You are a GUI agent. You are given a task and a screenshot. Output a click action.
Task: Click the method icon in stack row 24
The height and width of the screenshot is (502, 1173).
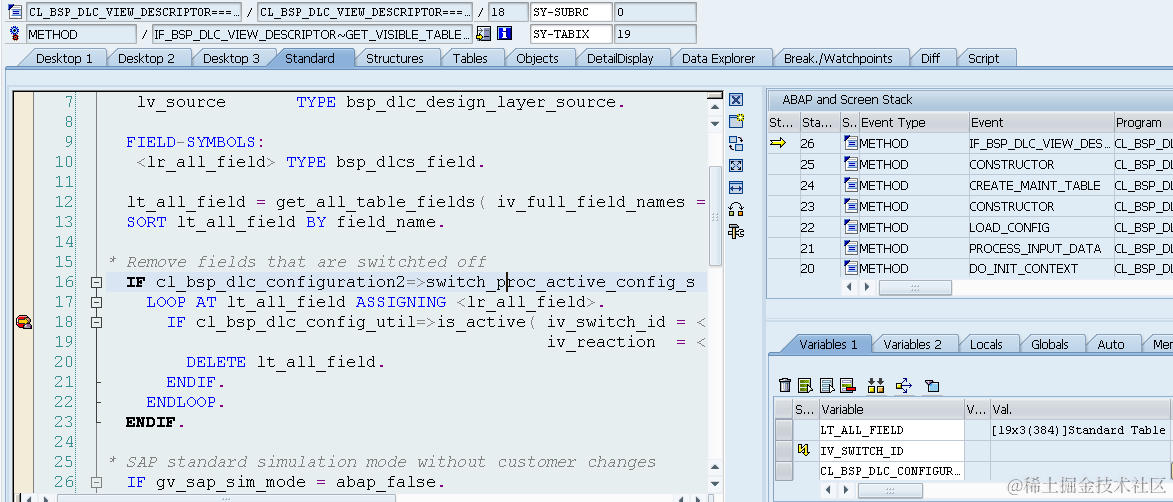(851, 186)
